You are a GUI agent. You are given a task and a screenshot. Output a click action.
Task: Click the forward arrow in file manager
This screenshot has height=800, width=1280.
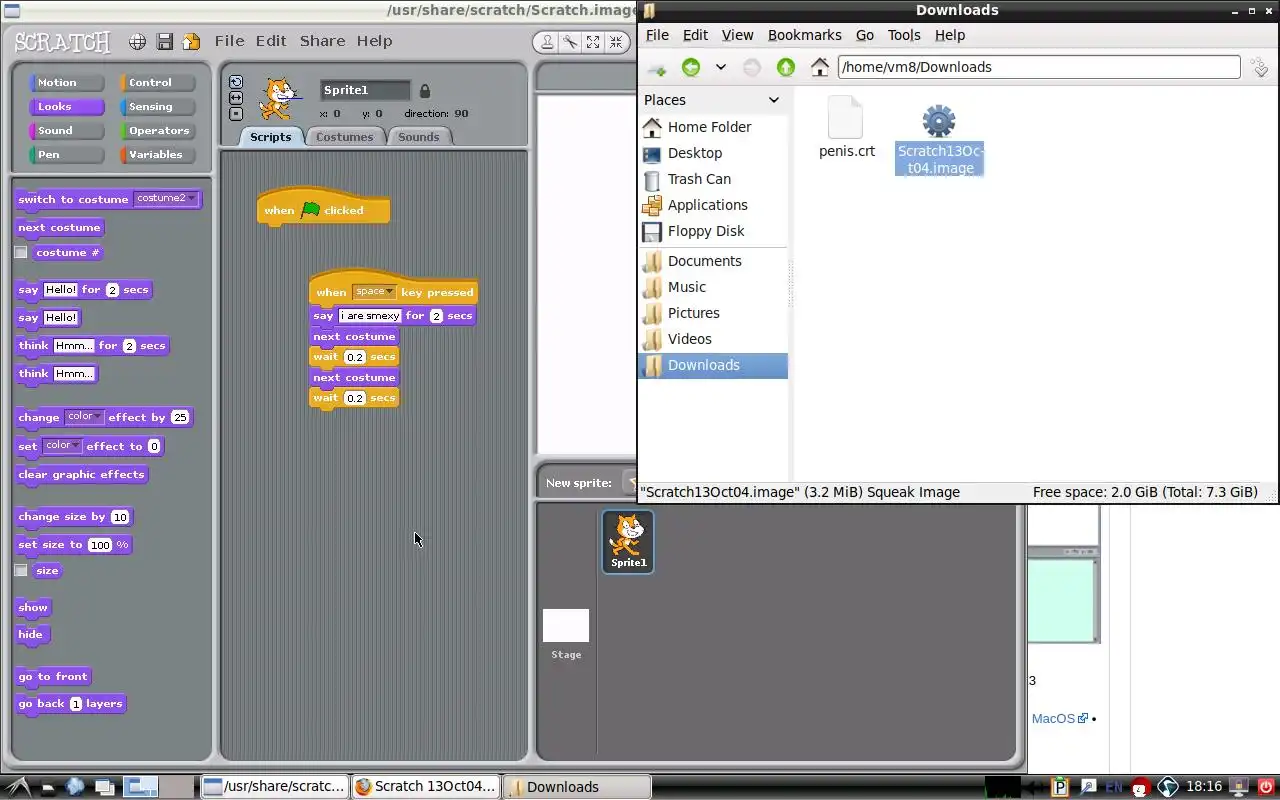tap(752, 67)
